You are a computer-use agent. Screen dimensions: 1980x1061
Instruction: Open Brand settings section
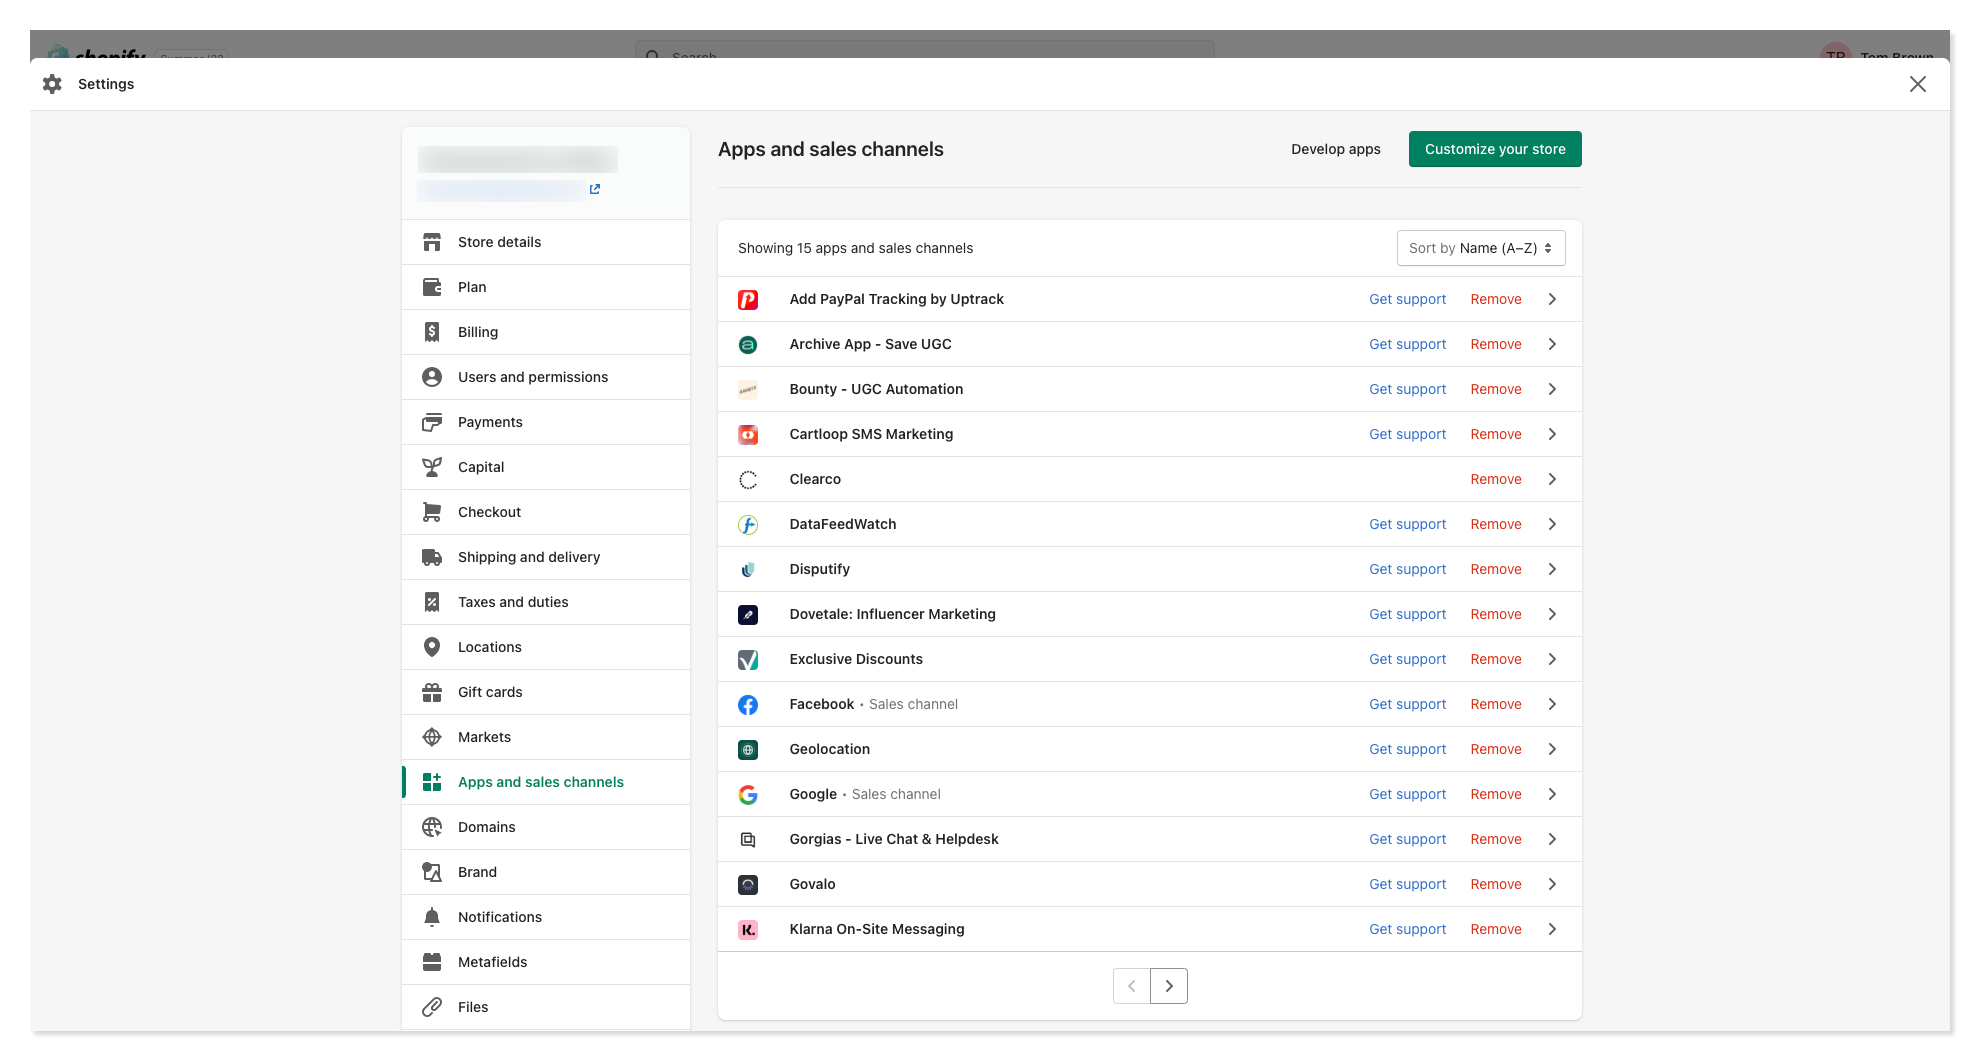[x=546, y=872]
